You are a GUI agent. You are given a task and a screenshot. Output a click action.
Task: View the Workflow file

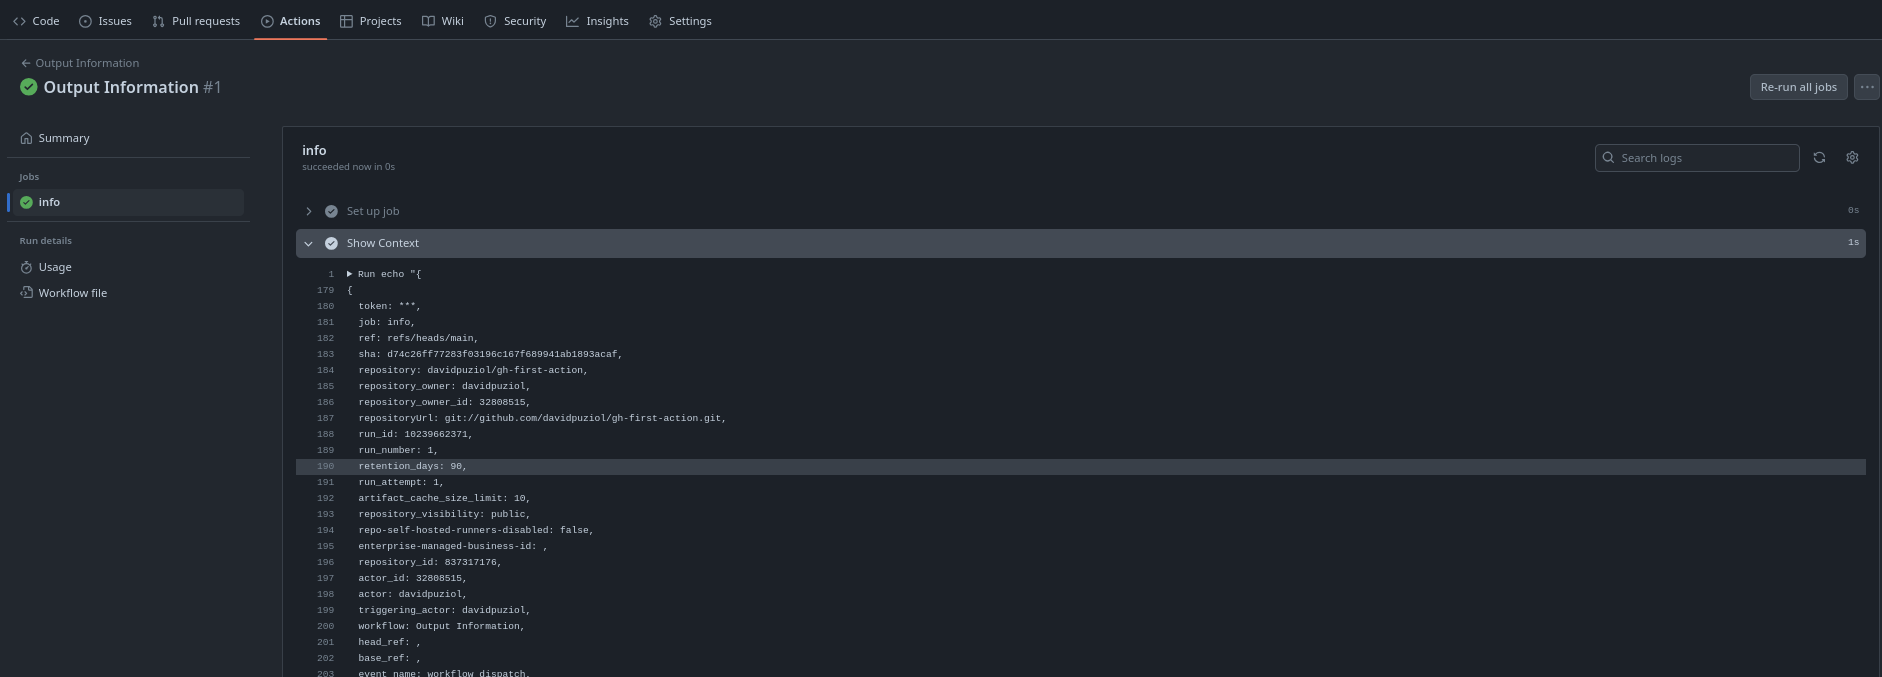[72, 292]
